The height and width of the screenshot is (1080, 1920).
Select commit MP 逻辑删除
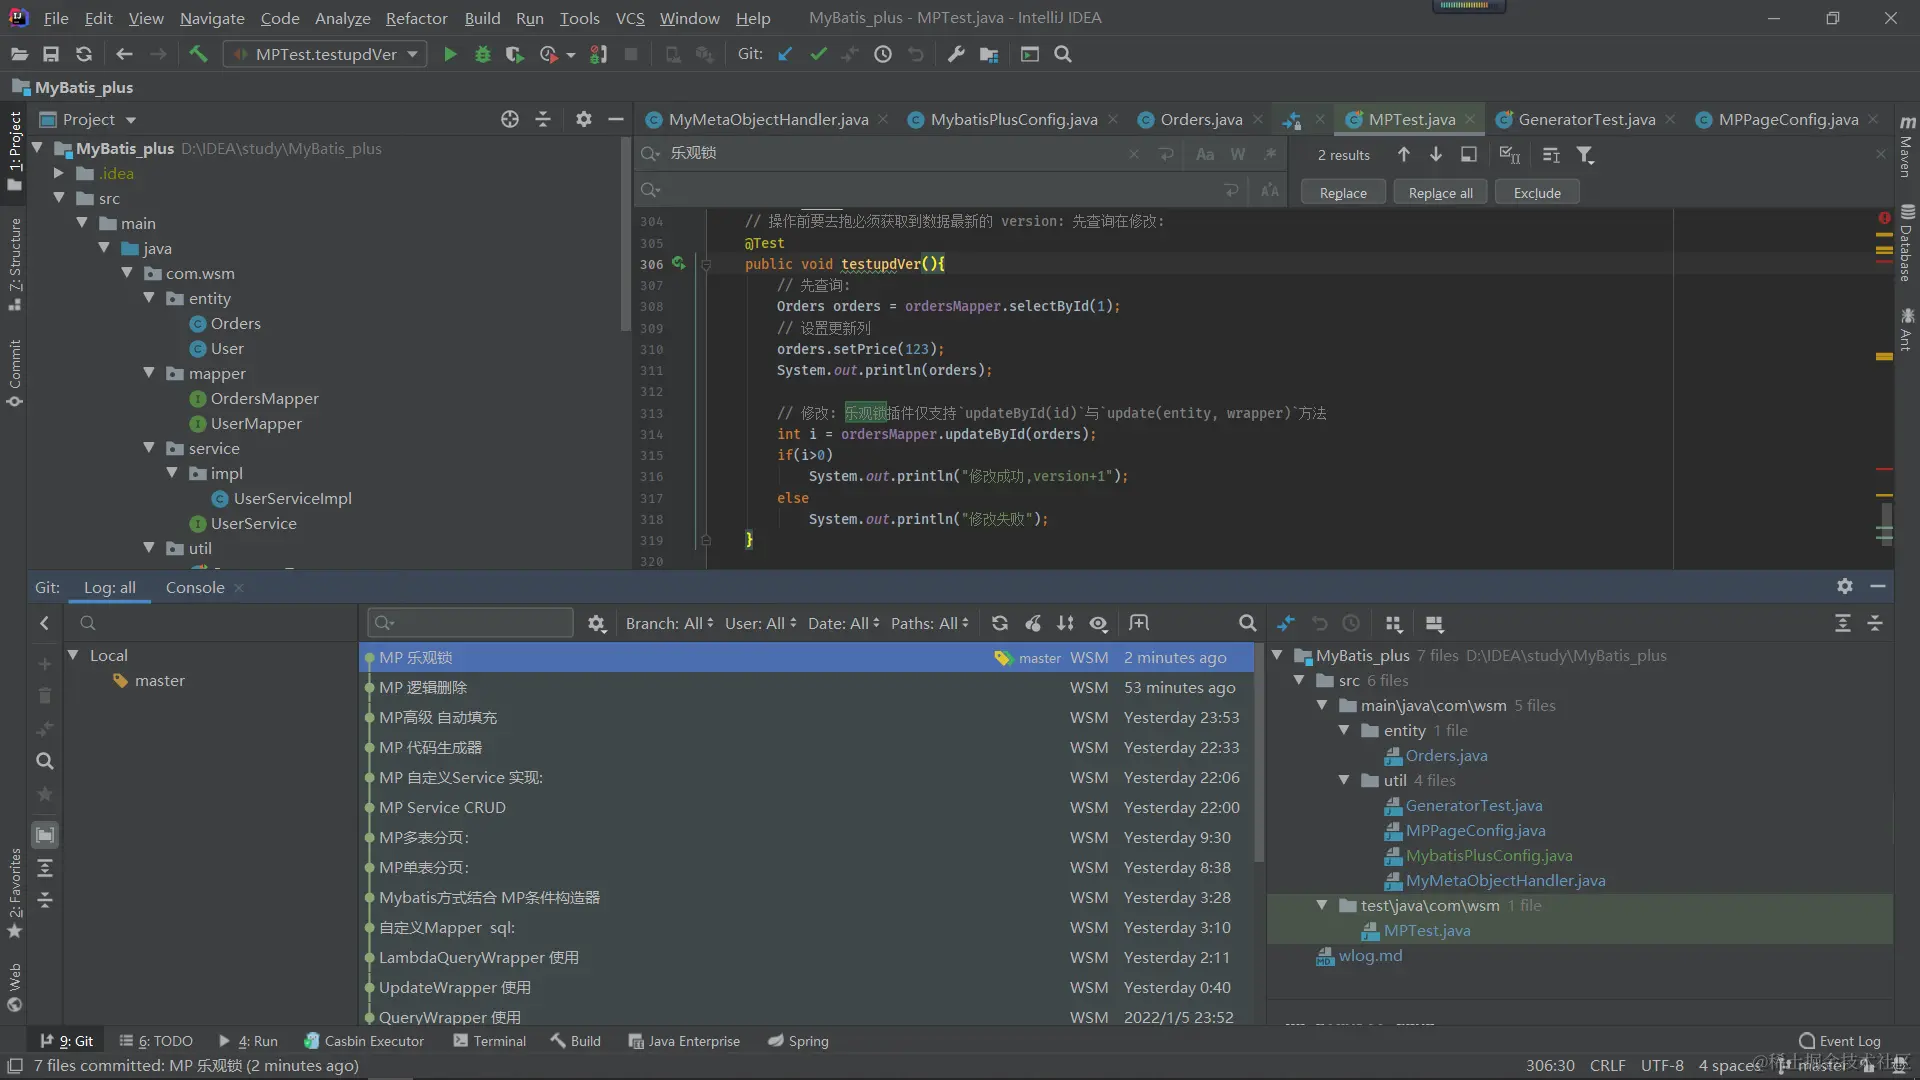[806, 688]
